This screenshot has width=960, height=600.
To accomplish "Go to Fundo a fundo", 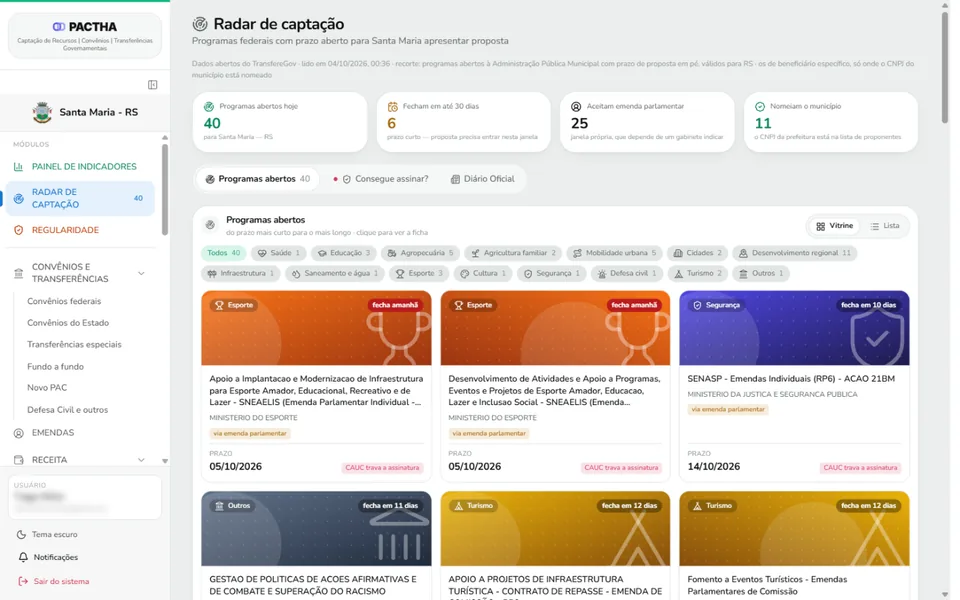I will coord(55,367).
